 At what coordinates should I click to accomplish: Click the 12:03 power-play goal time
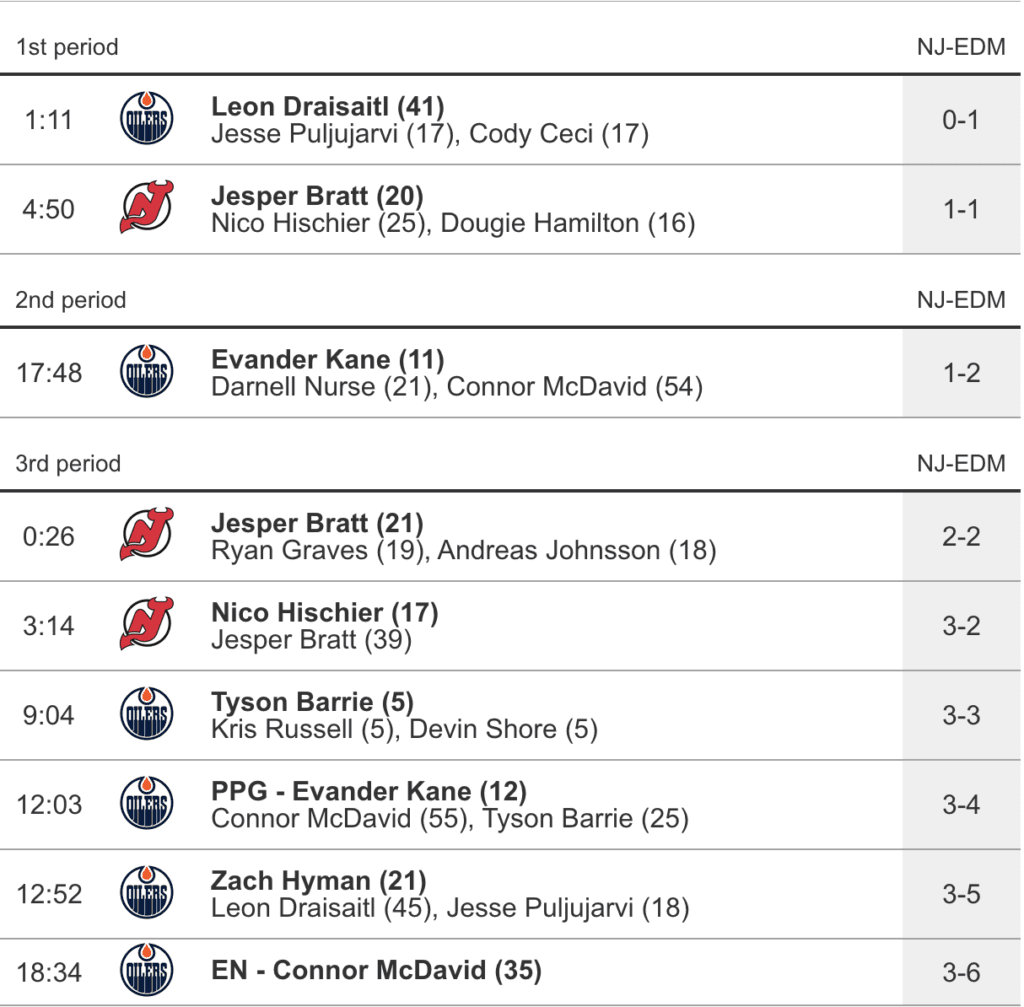point(50,804)
